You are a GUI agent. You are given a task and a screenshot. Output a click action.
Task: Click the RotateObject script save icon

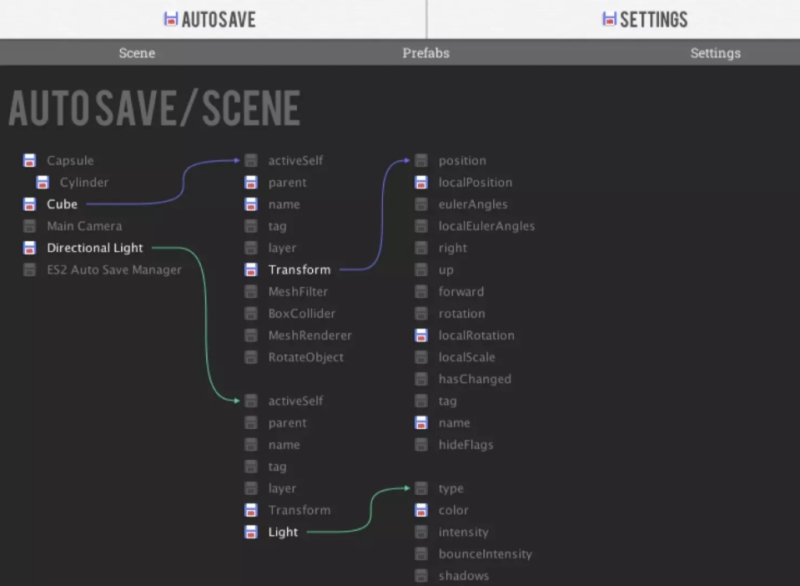249,357
